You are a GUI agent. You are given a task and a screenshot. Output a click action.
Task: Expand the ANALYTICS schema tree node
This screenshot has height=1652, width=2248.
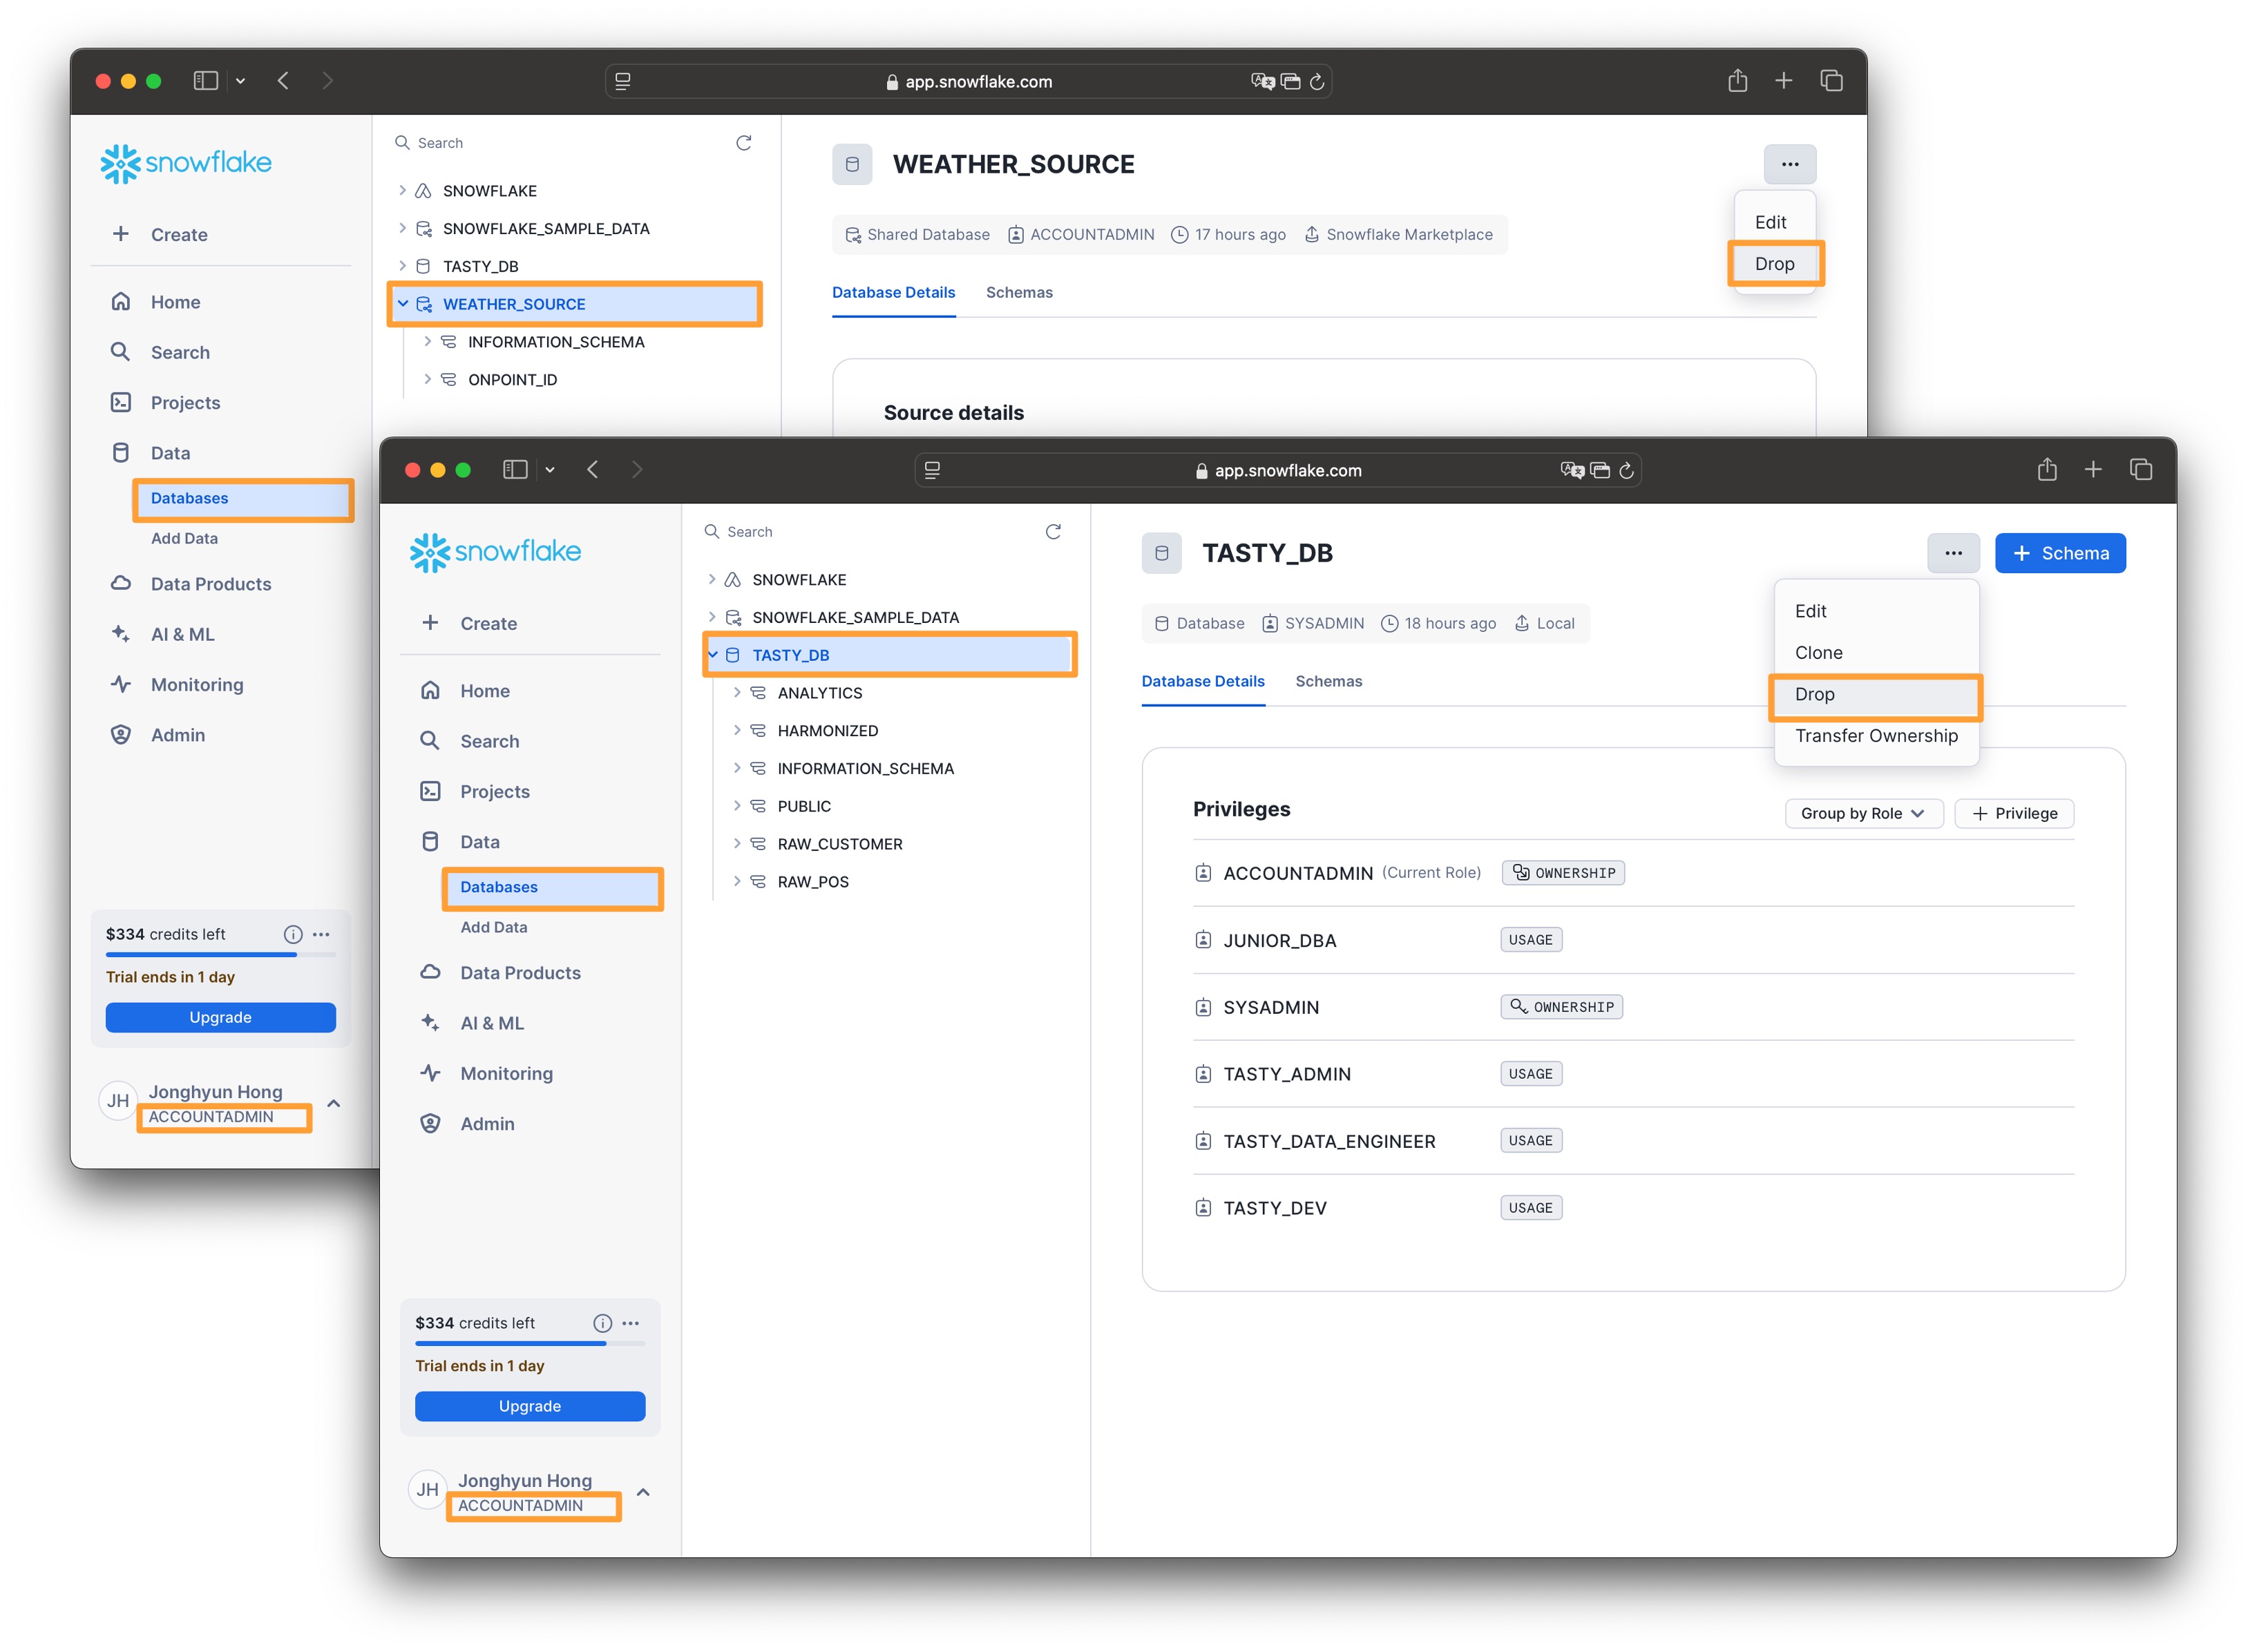[x=737, y=692]
